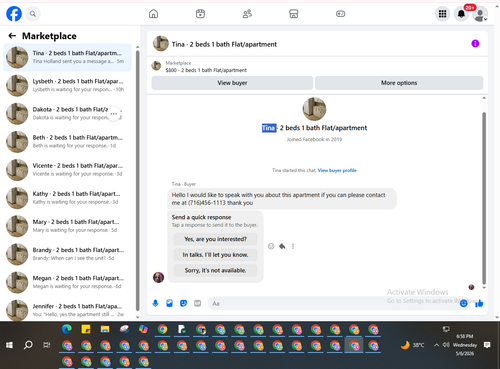Image resolution: width=500 pixels, height=369 pixels.
Task: Click conversation list scrollbar
Action: (137, 180)
